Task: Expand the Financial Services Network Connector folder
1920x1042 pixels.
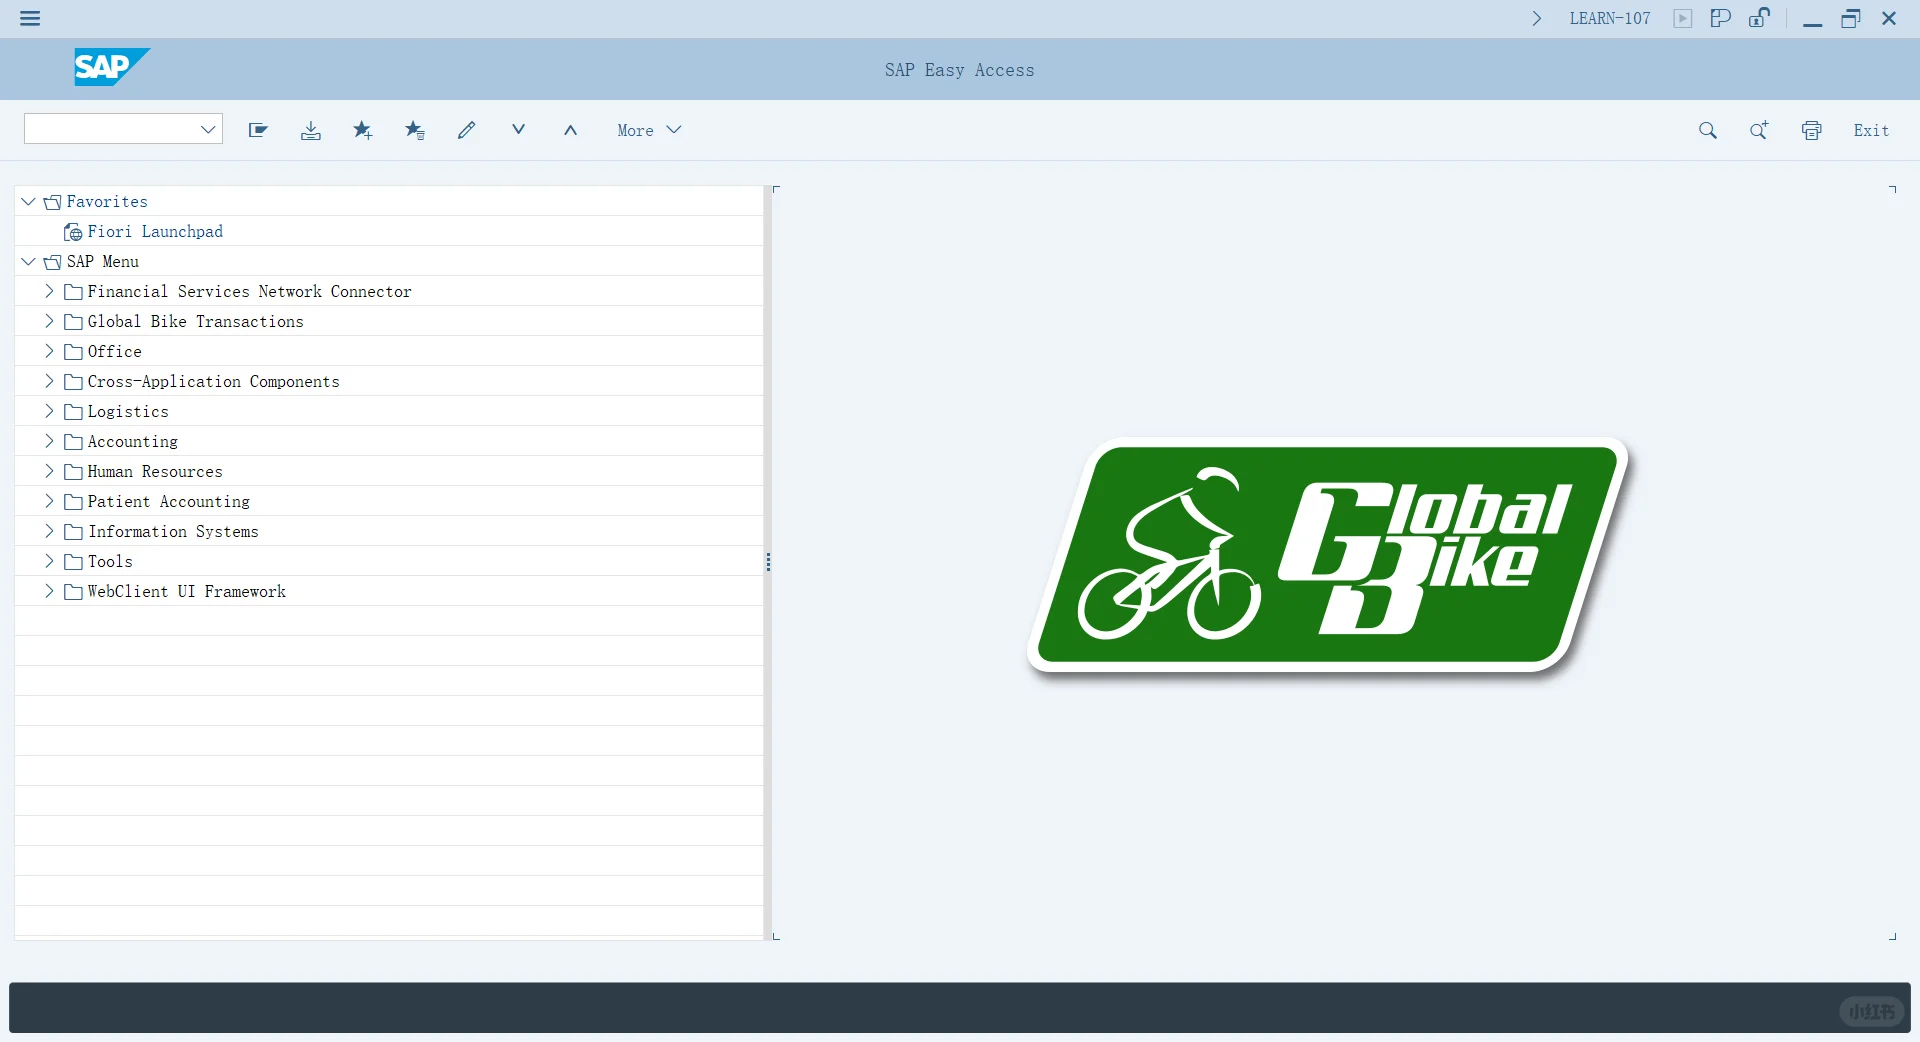Action: point(49,291)
